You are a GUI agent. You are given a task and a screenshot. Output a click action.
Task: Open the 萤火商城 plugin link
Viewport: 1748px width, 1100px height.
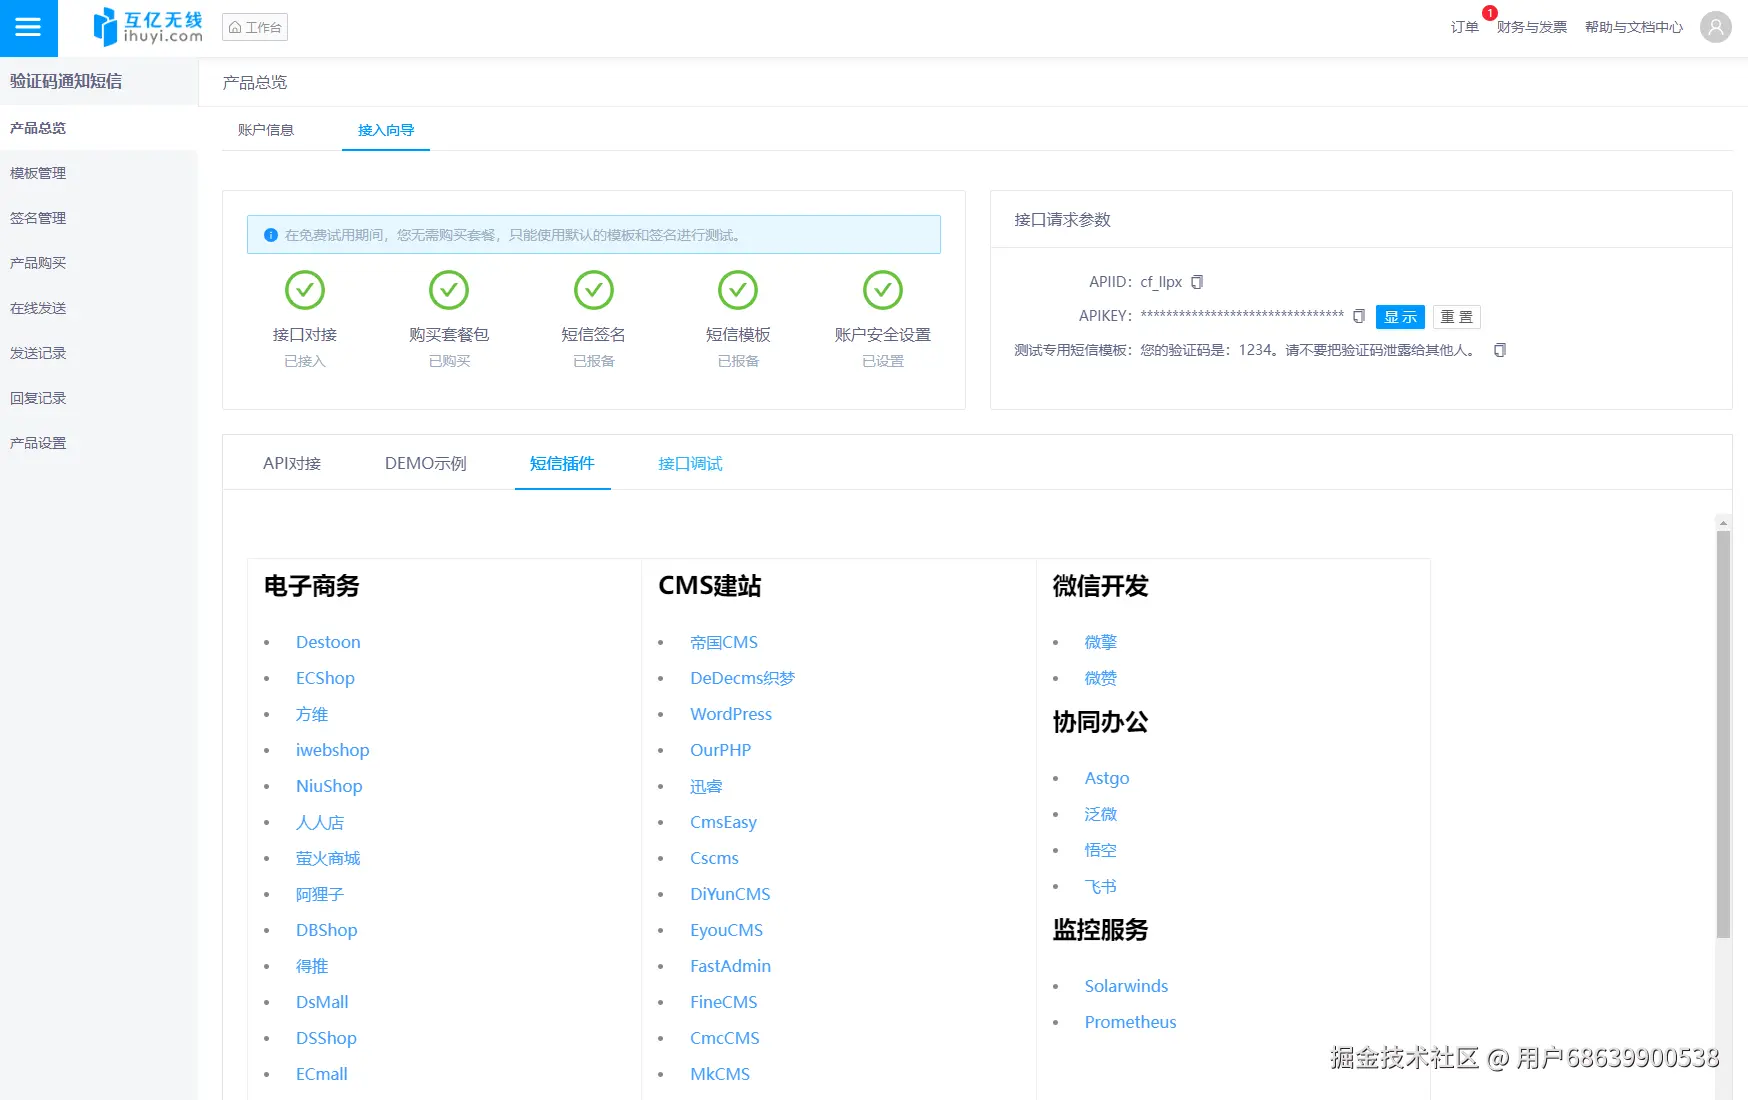point(328,858)
